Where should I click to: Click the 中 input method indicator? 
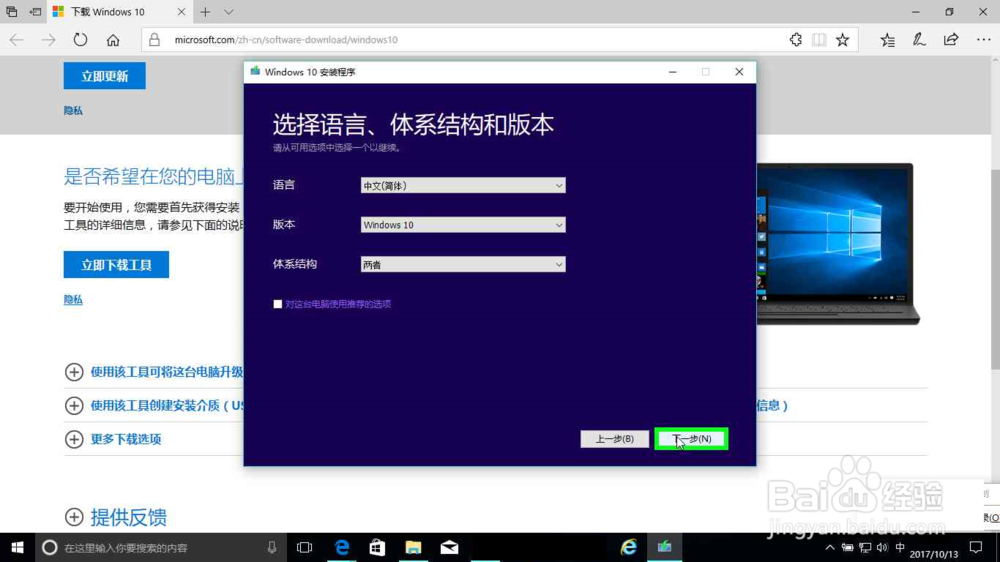point(900,547)
